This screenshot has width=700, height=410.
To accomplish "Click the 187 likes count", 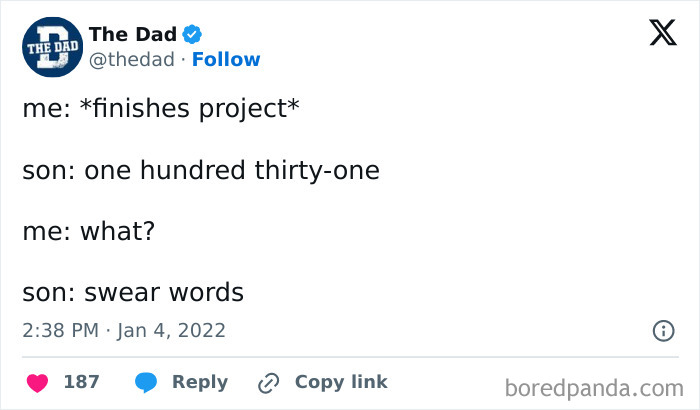I will coord(81,382).
